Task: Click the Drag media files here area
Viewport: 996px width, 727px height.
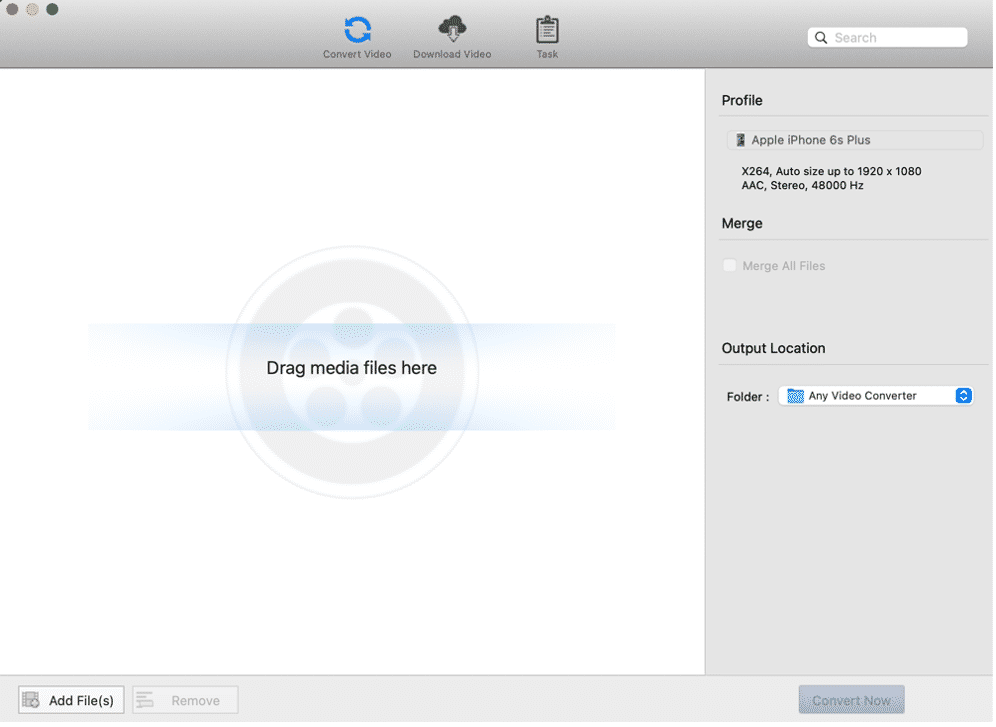Action: click(x=352, y=368)
